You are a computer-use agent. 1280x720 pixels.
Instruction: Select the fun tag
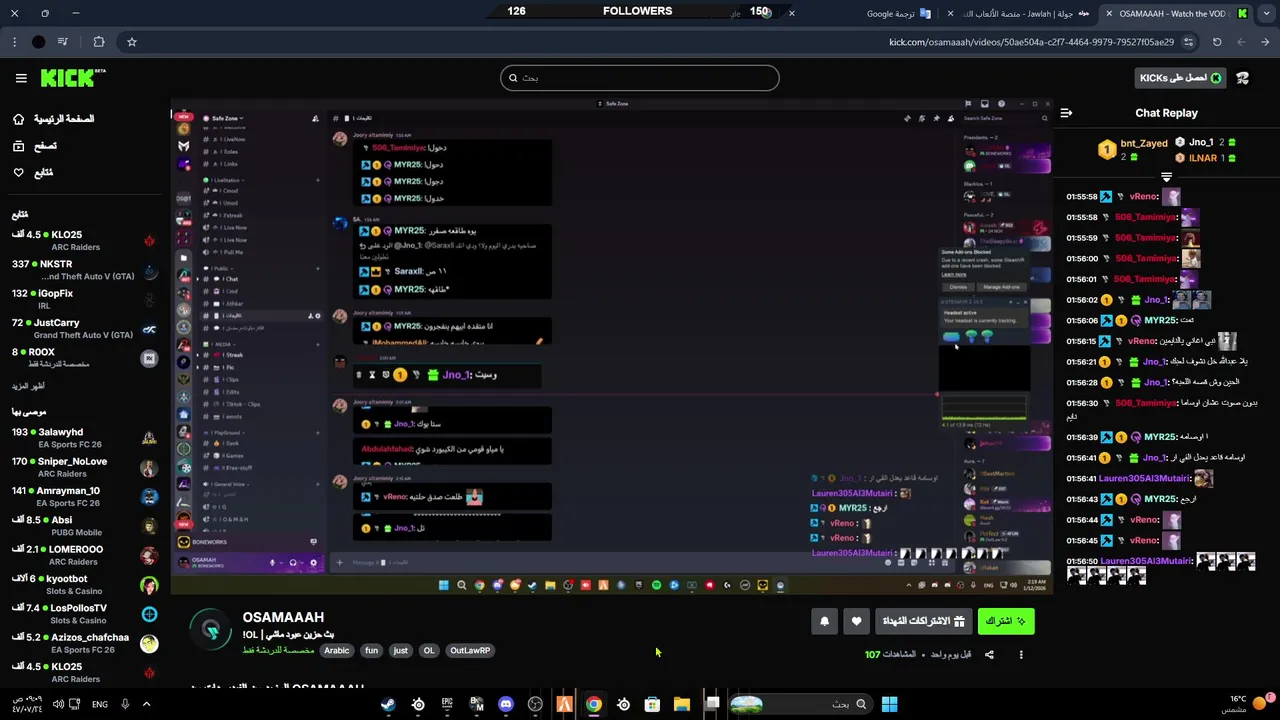pyautogui.click(x=371, y=651)
